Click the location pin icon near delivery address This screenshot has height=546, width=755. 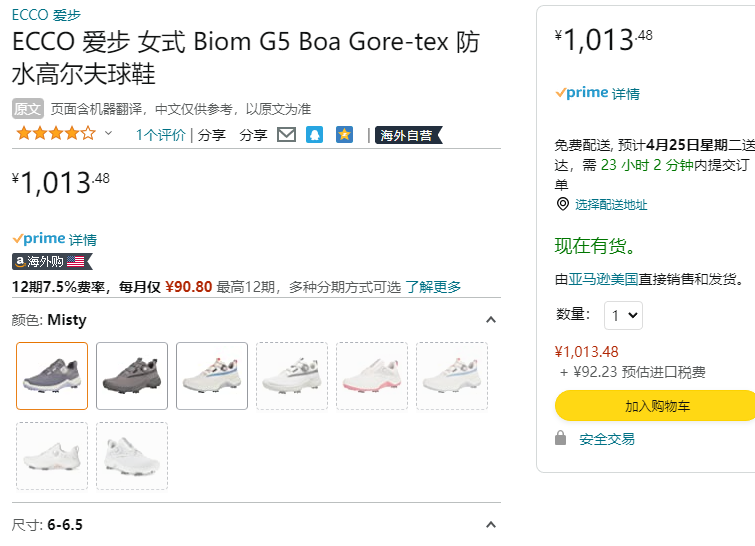tap(562, 204)
